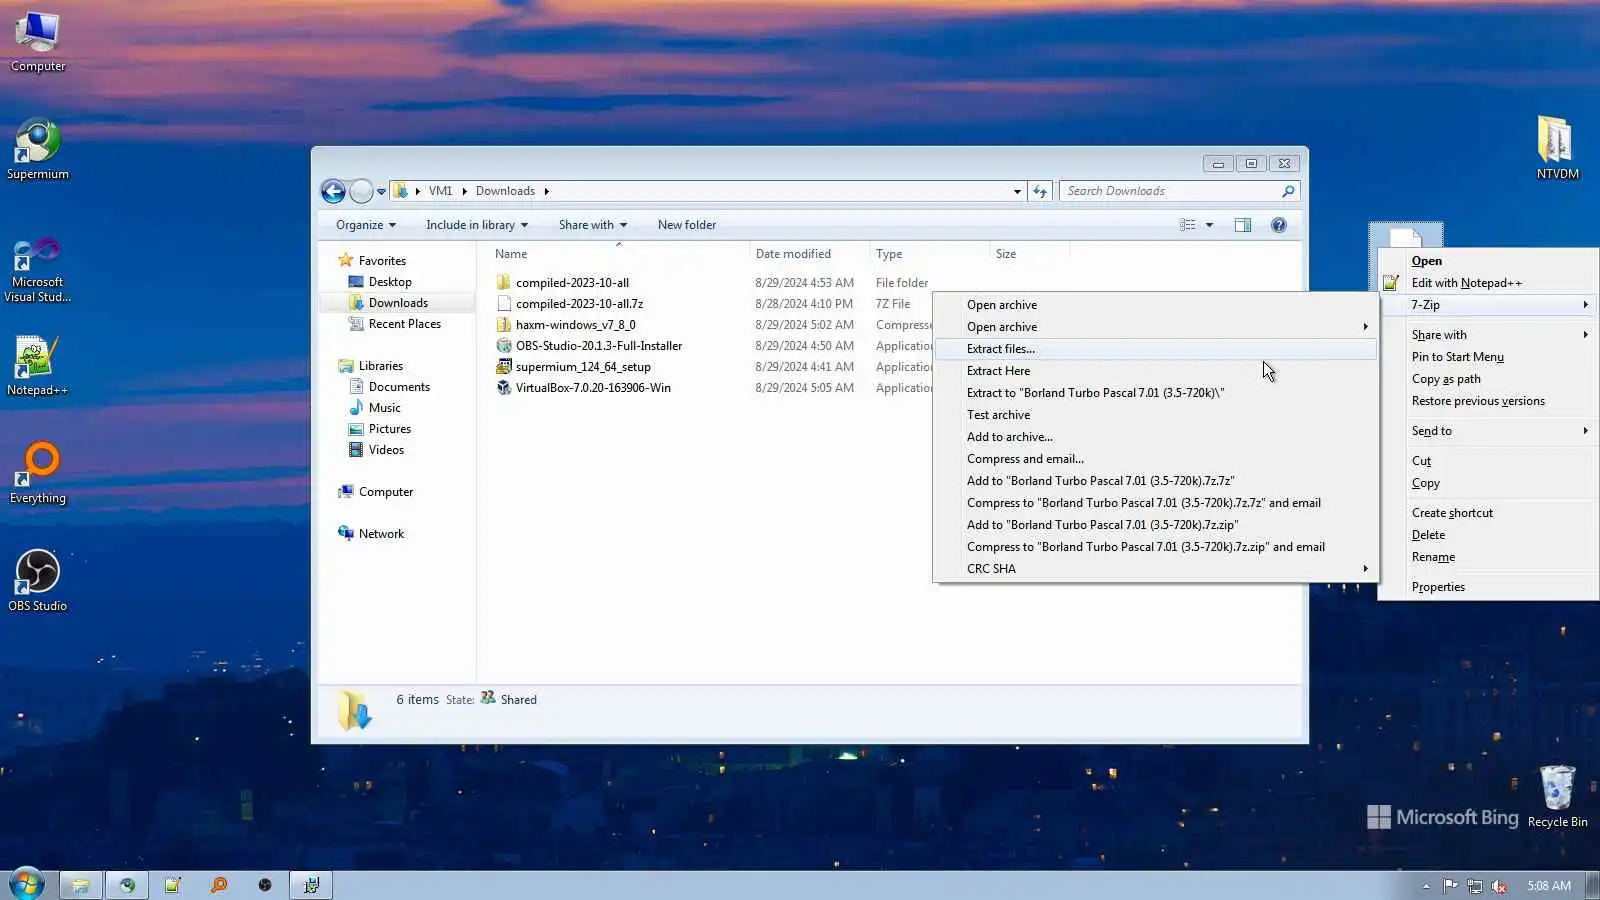Screen dimensions: 1600x900
Task: Select Rename in the context menu
Action: [x=1489, y=557]
